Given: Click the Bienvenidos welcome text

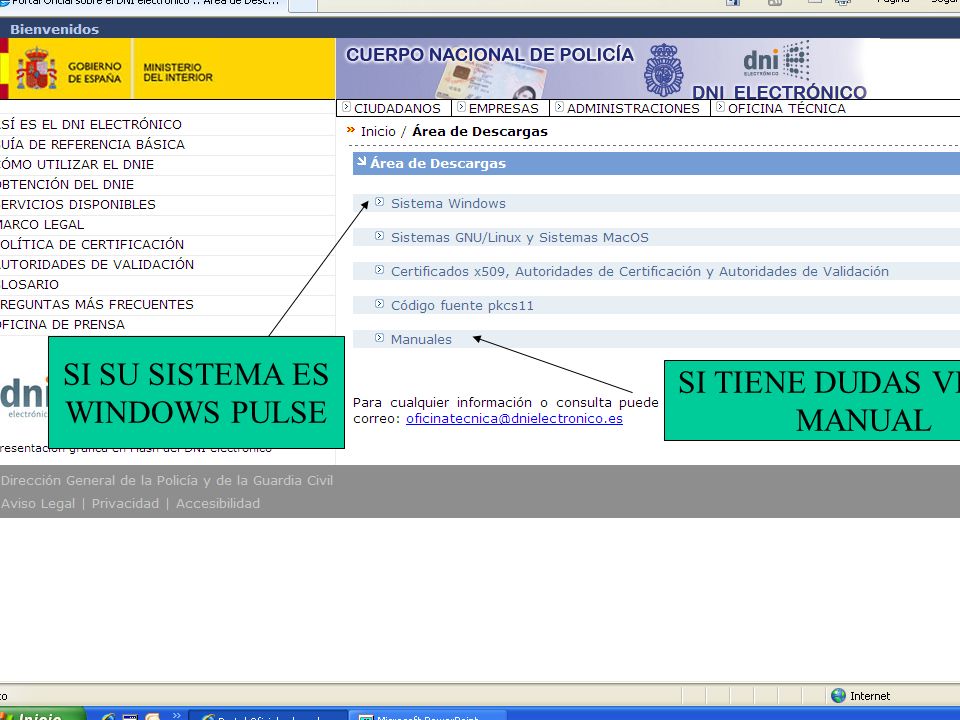Looking at the screenshot, I should (54, 29).
